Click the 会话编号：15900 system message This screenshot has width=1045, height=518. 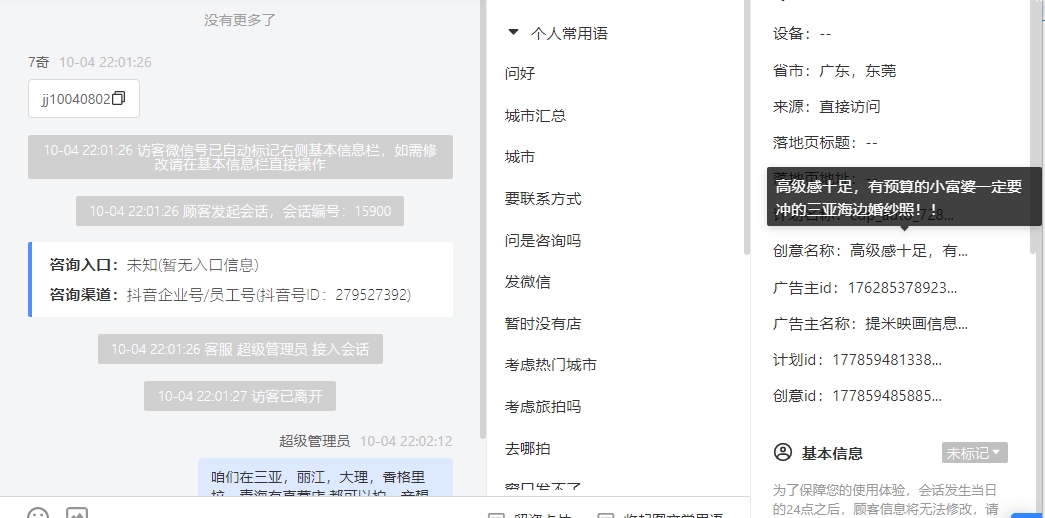(240, 211)
